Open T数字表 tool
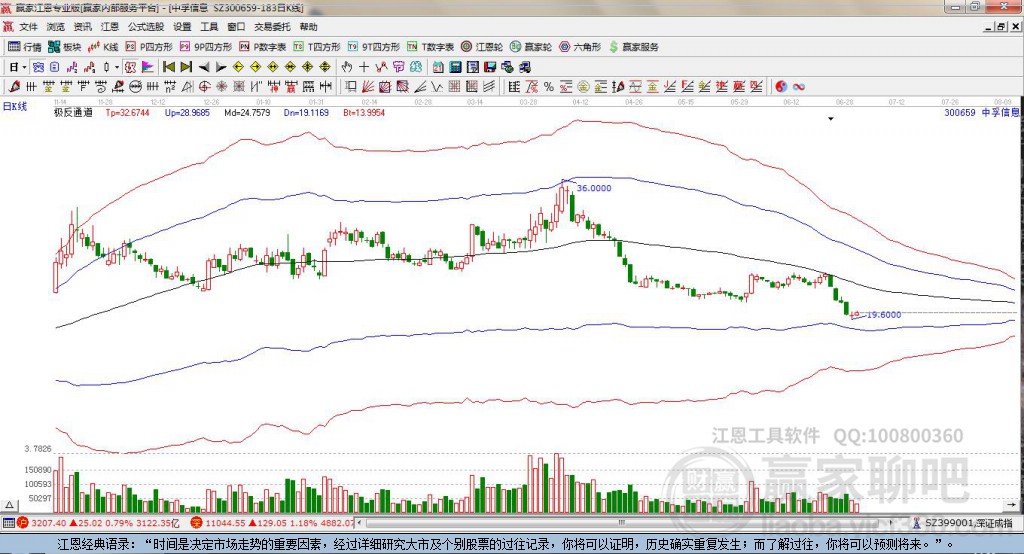Image resolution: width=1024 pixels, height=554 pixels. point(430,47)
